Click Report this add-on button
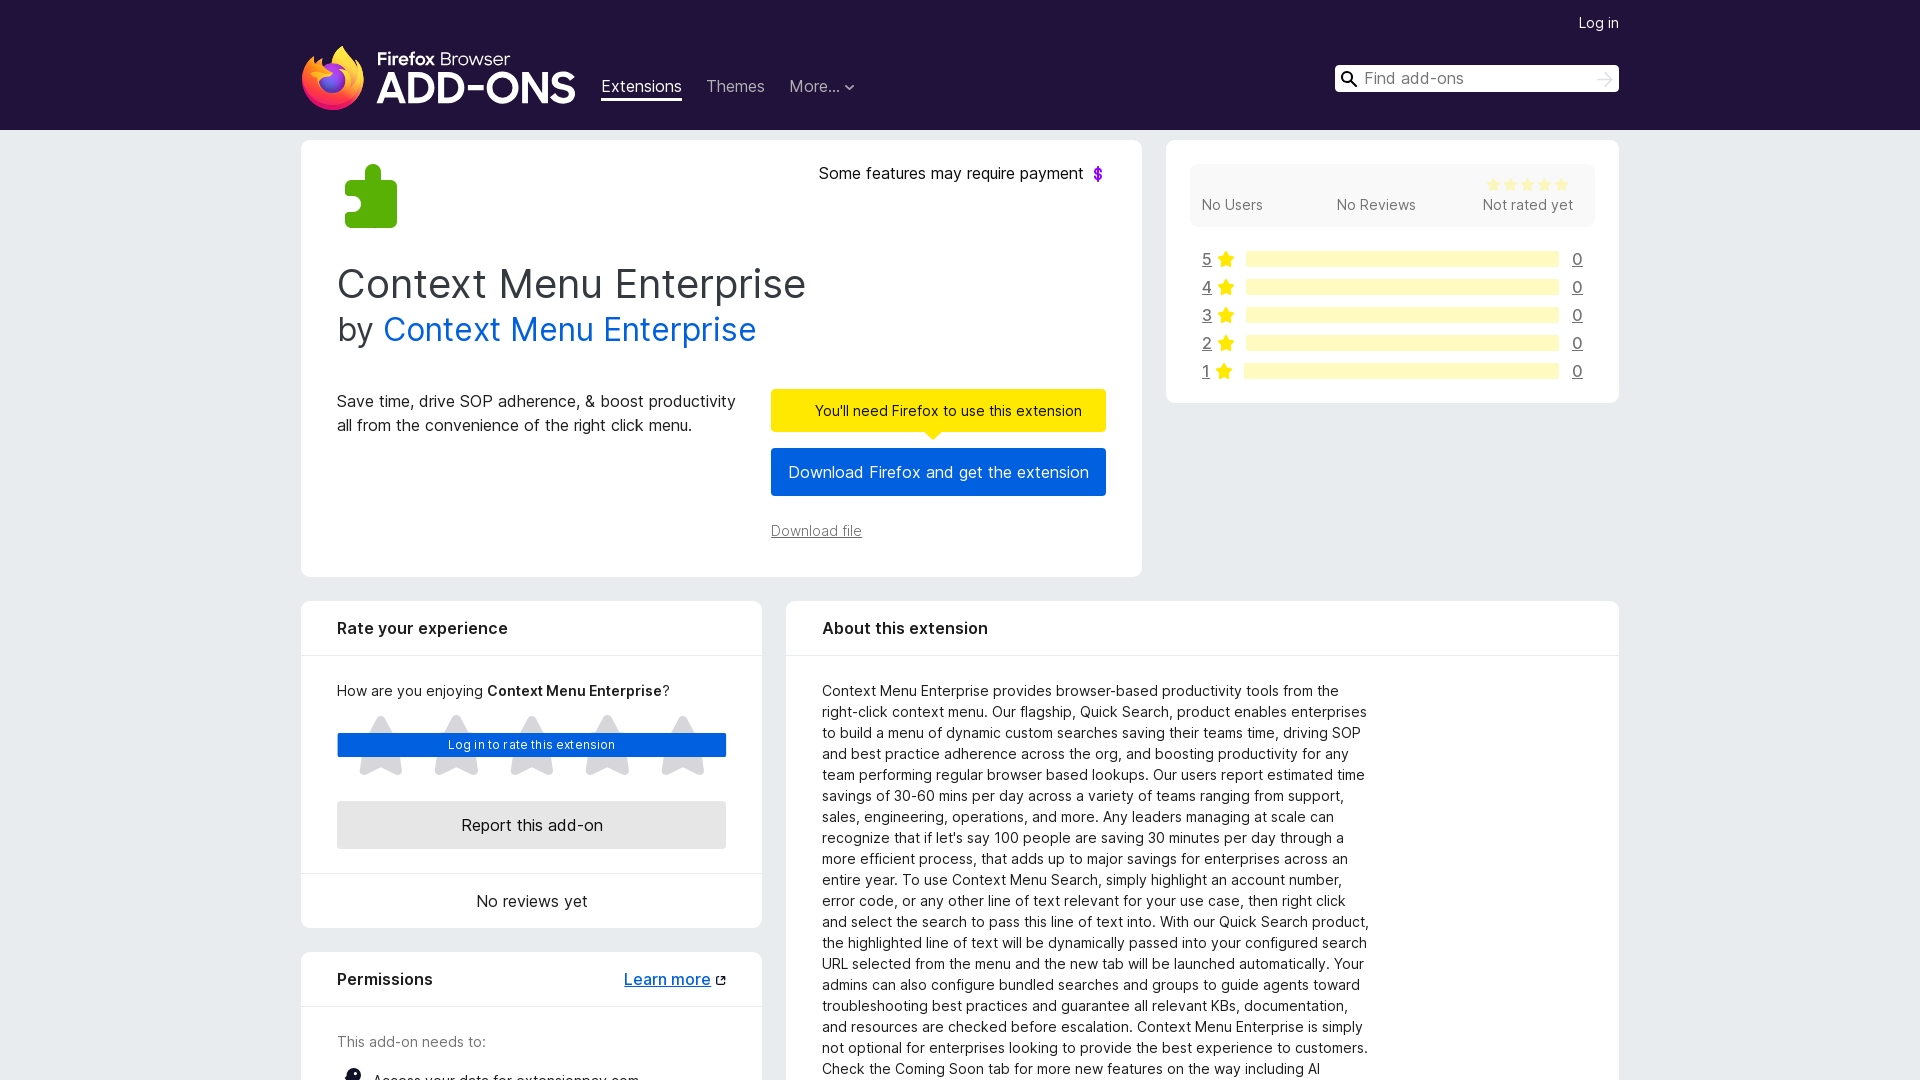 [x=531, y=825]
